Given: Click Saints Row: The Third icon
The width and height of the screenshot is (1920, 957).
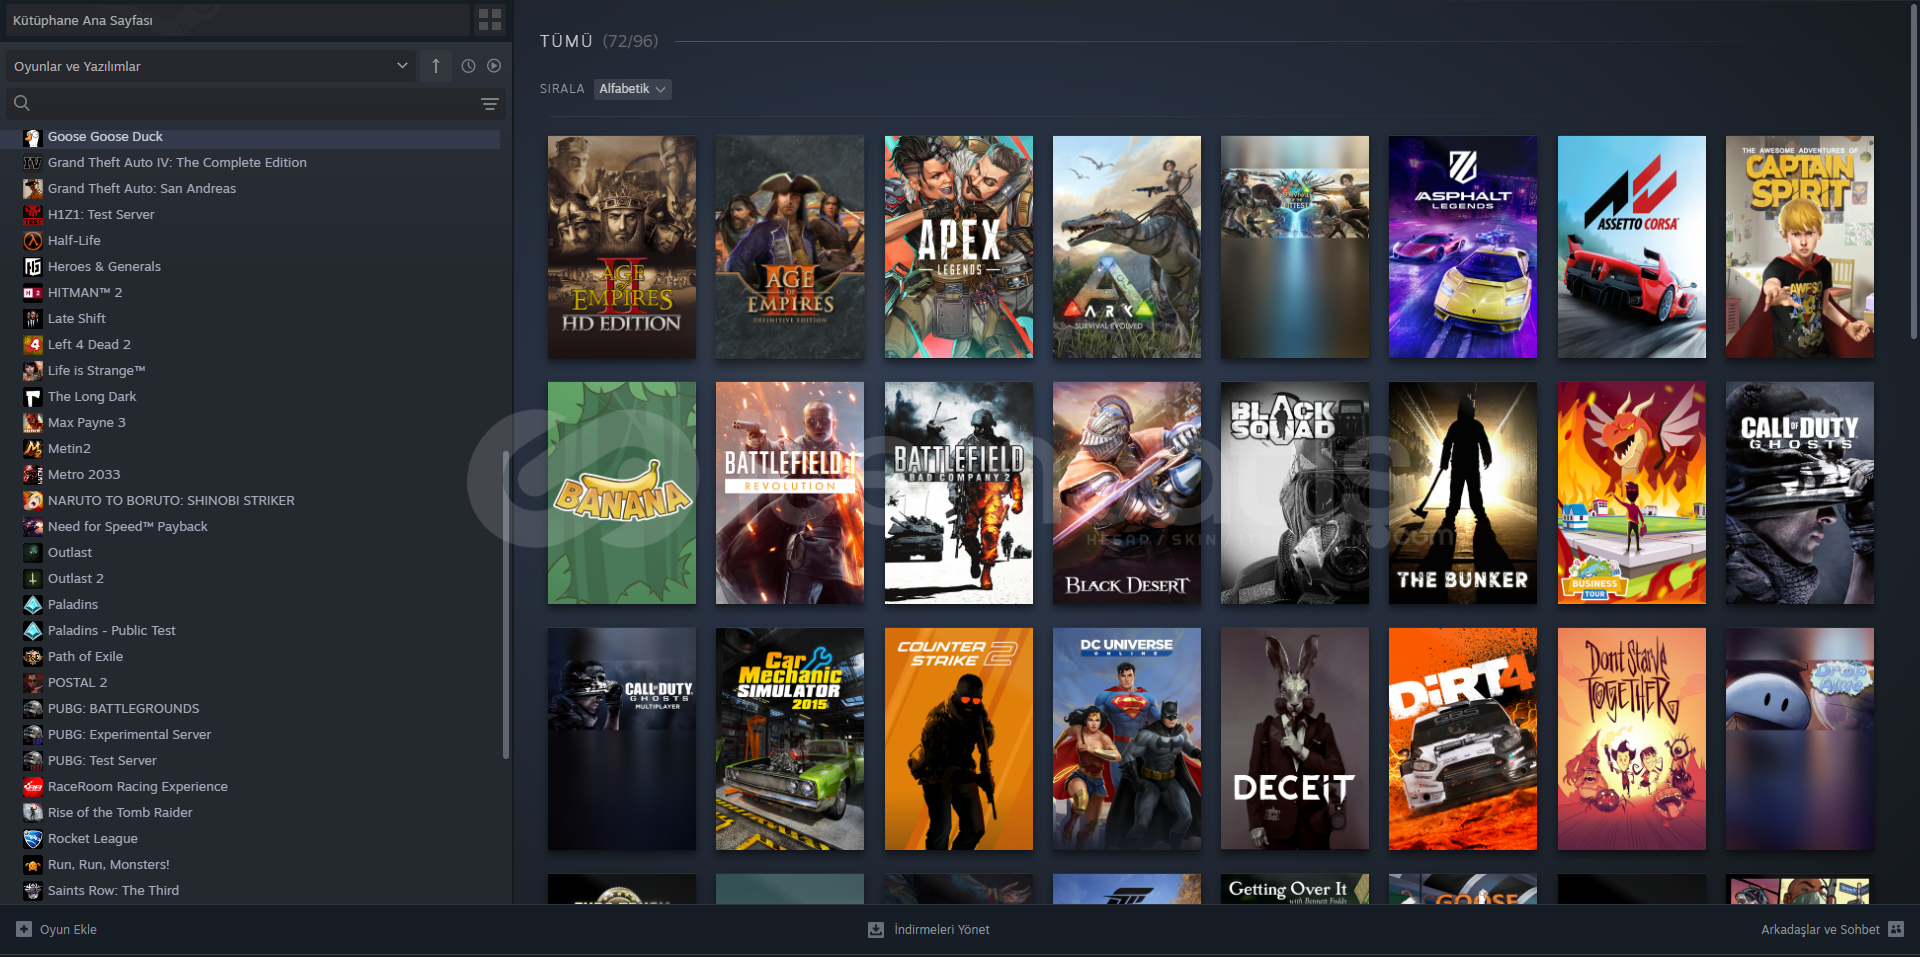Looking at the screenshot, I should coord(33,891).
